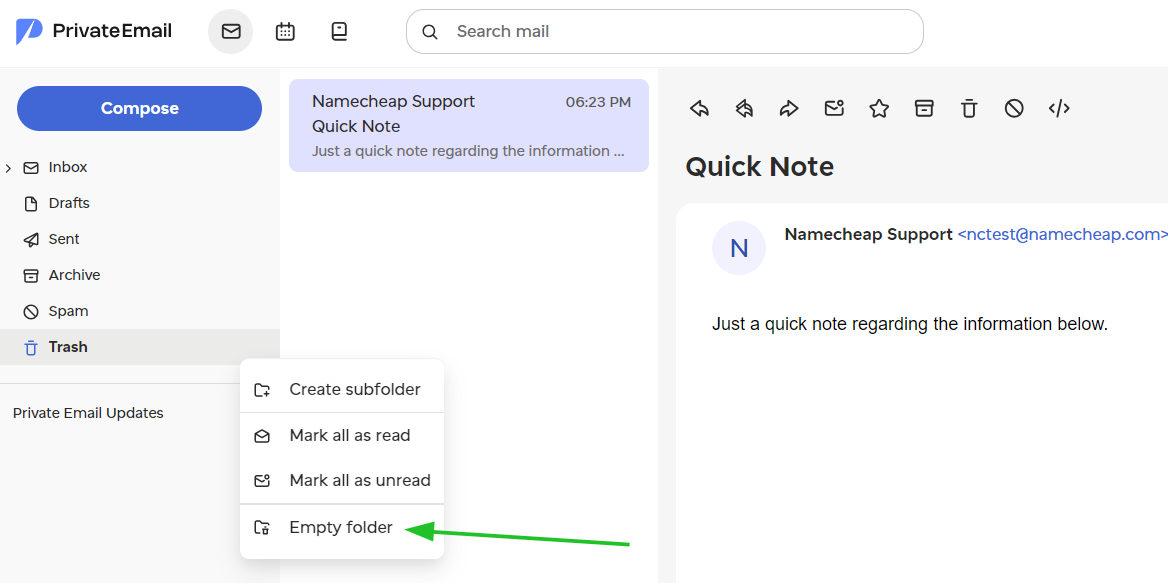Click the Private Email Updates link
This screenshot has height=583, width=1168.
coord(88,413)
